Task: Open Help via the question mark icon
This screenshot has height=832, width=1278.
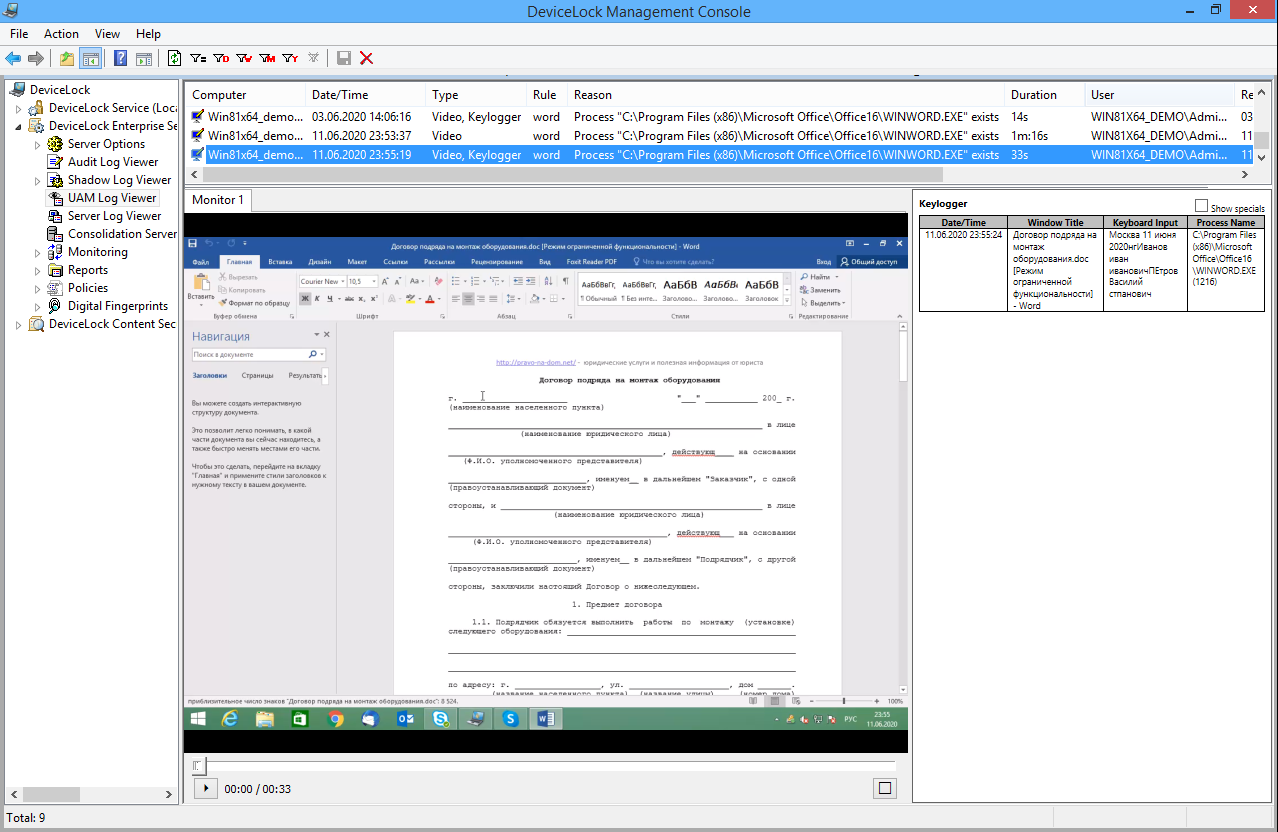Action: click(121, 58)
